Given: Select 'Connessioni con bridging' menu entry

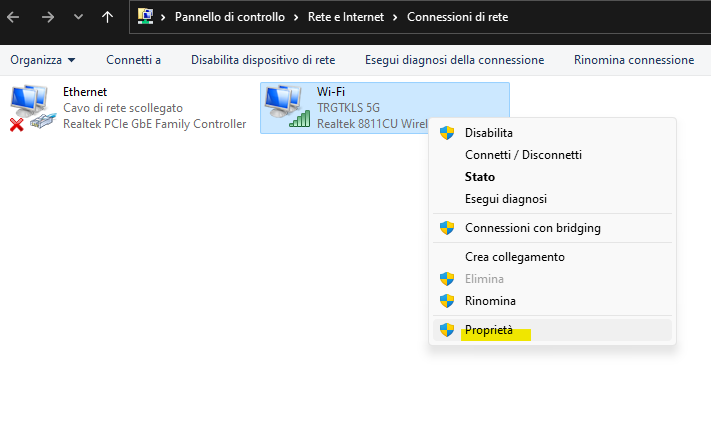Looking at the screenshot, I should [532, 228].
